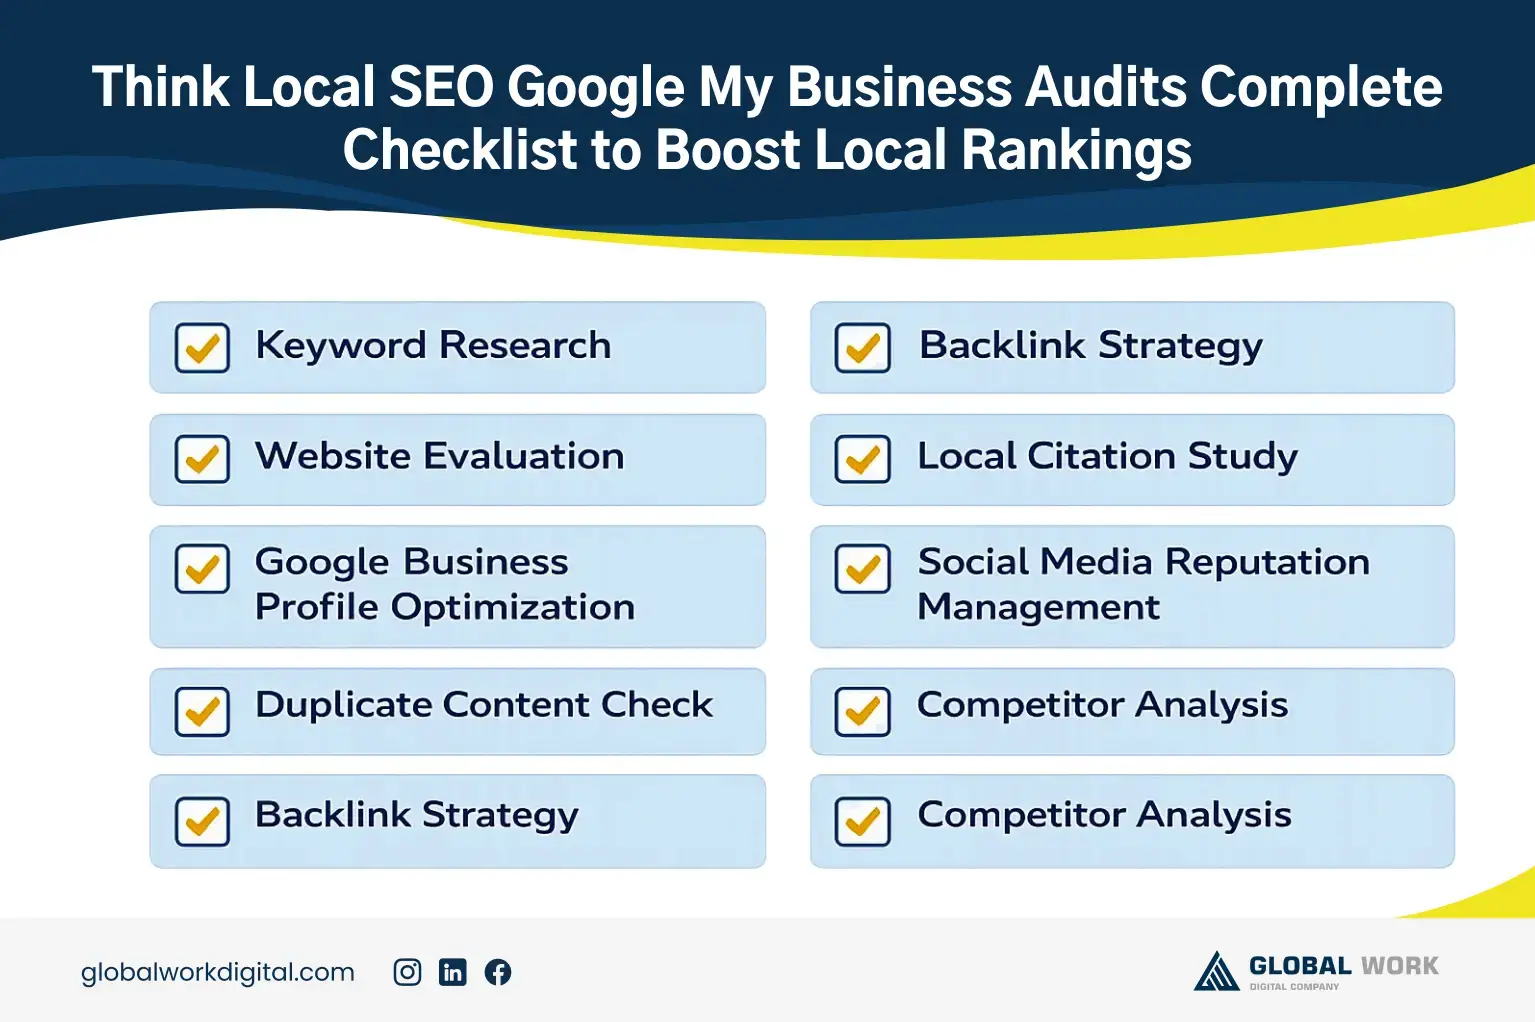Toggle the Social Media Reputation Management checkbox
The width and height of the screenshot is (1535, 1022).
point(862,569)
